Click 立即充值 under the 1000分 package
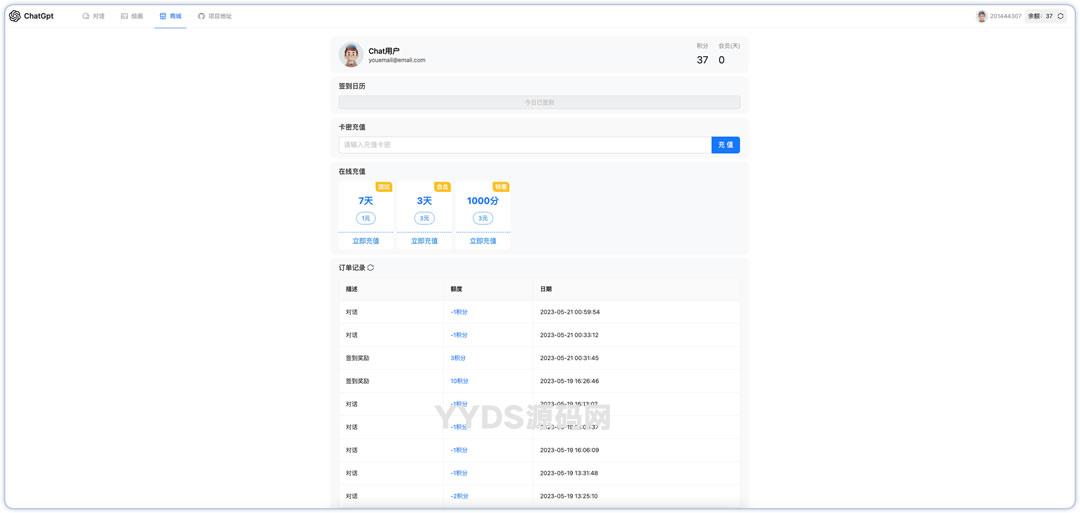The height and width of the screenshot is (513, 1080). (x=483, y=241)
